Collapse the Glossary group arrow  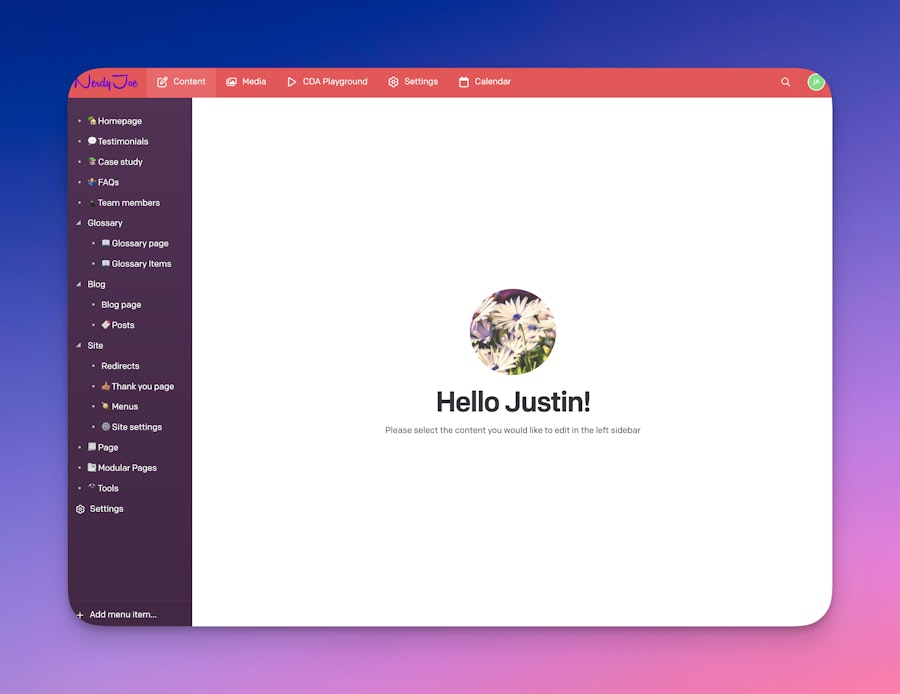(x=79, y=223)
